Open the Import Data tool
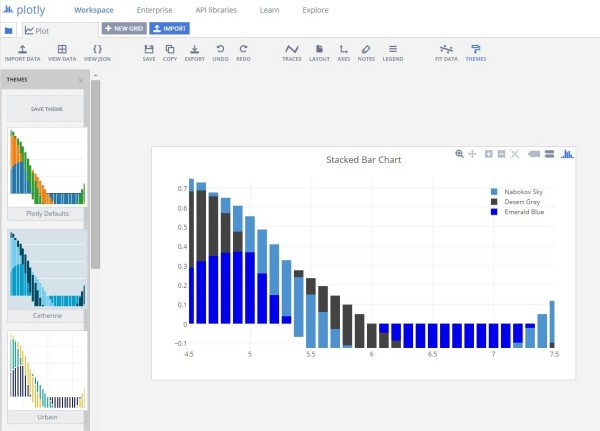 tap(23, 53)
